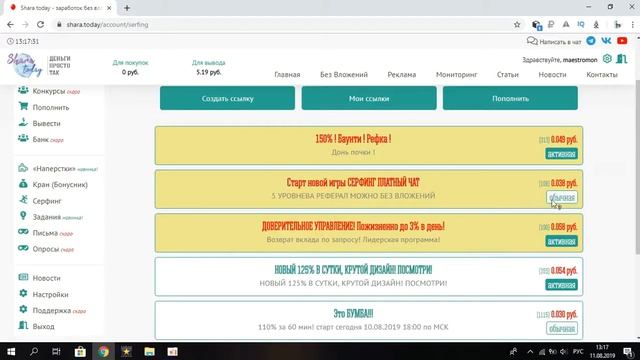This screenshot has width=640, height=360.
Task: Click the teal Пополнить button
Action: pos(510,98)
